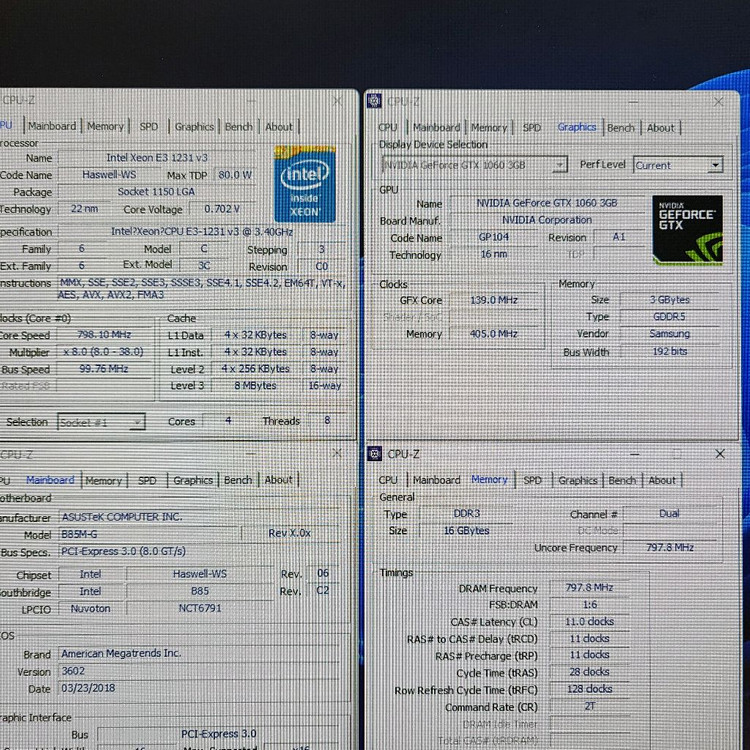Switch to SPD tab in Memory window
Image resolution: width=750 pixels, height=750 pixels.
click(532, 480)
